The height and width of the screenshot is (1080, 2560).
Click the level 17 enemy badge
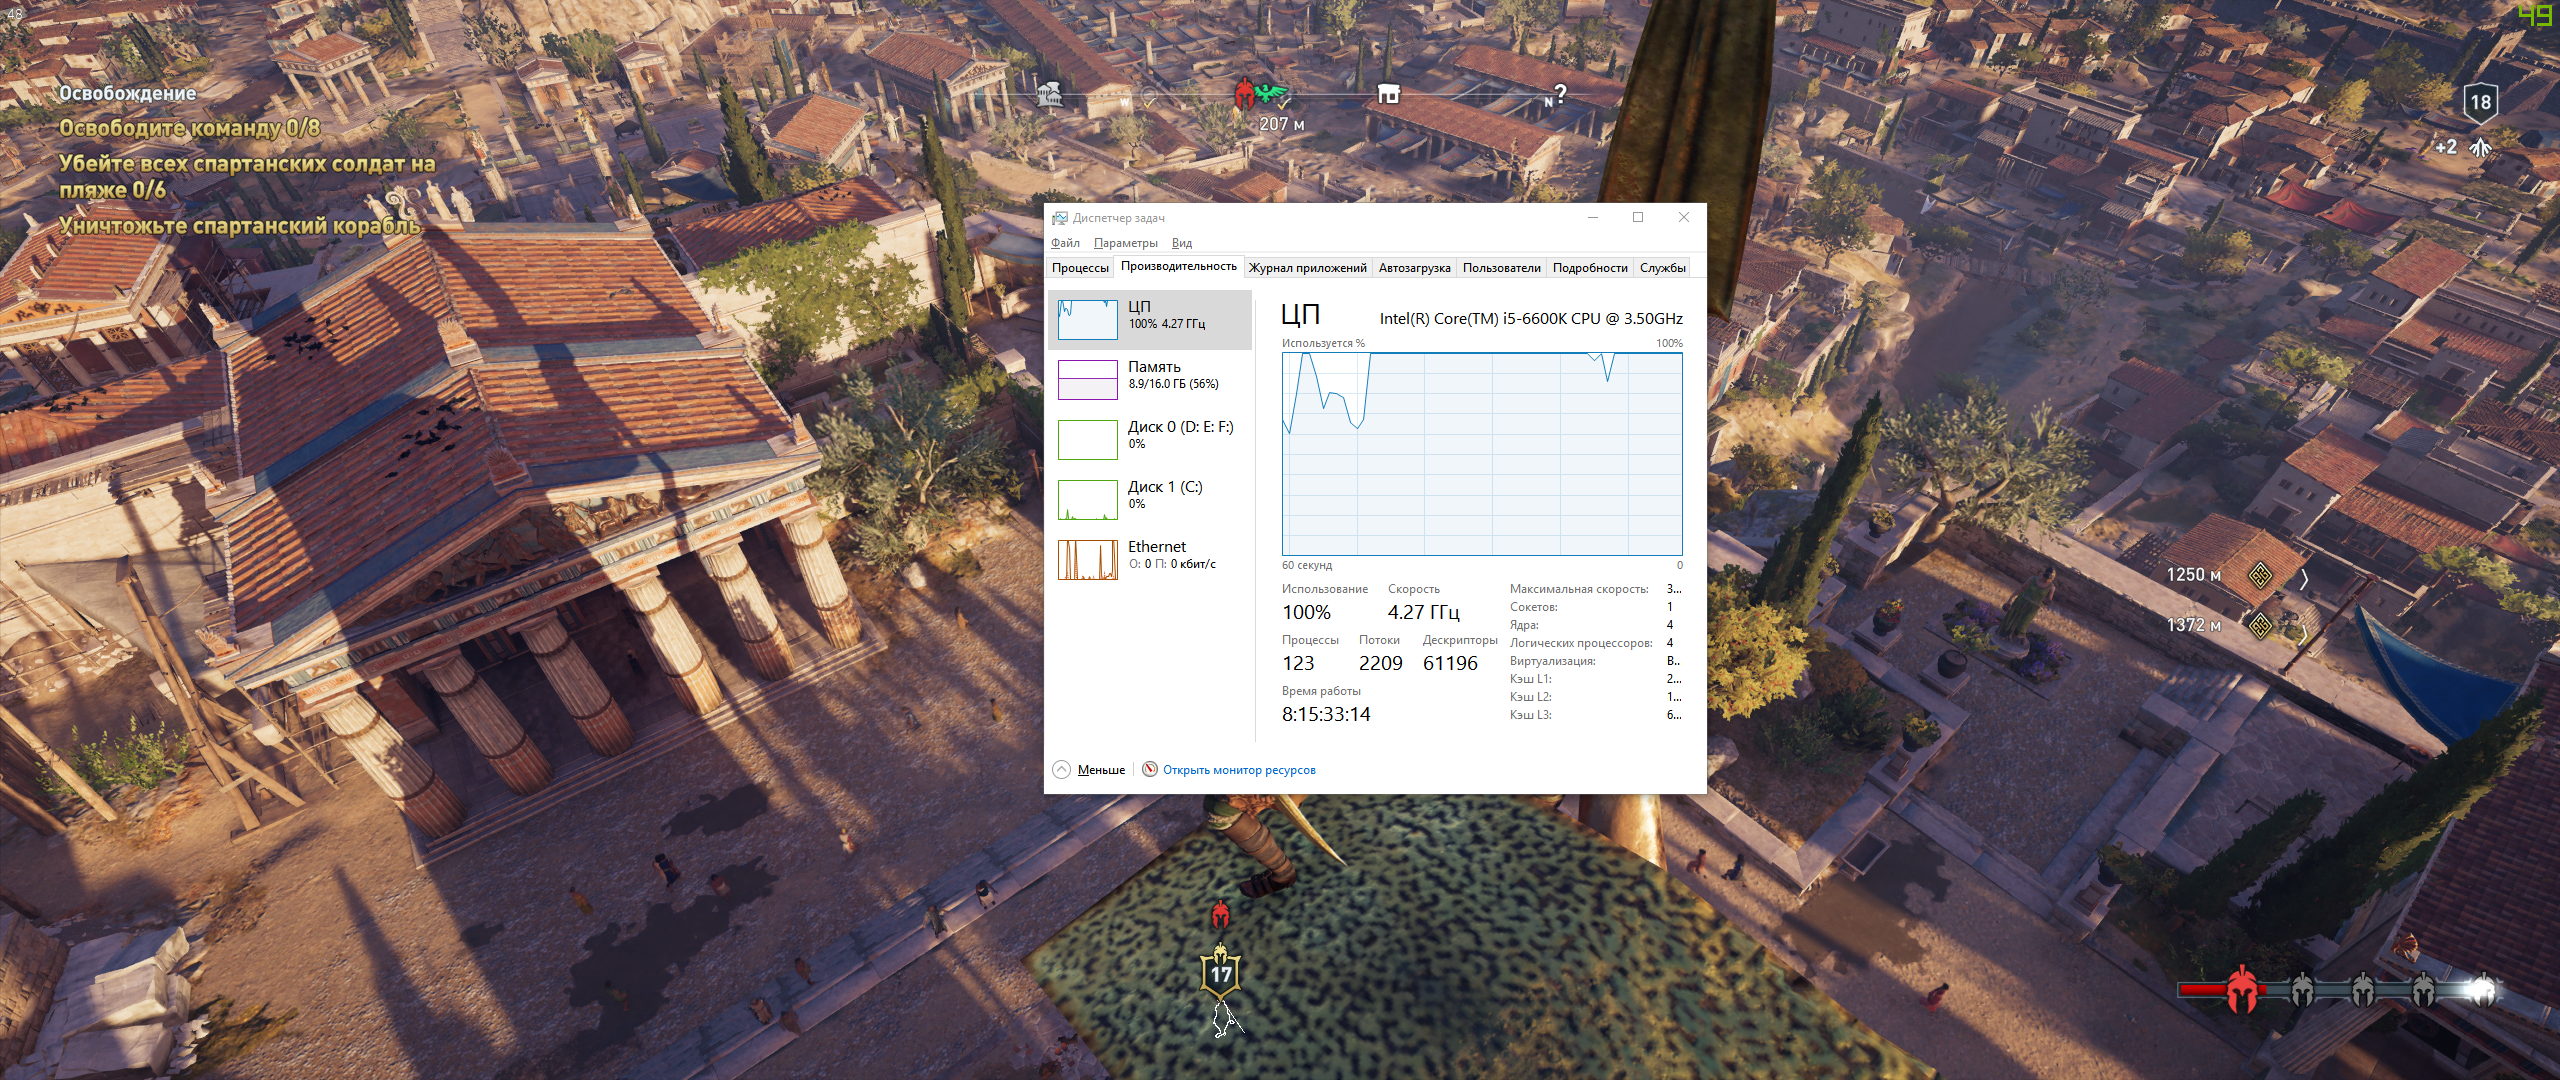(1221, 973)
